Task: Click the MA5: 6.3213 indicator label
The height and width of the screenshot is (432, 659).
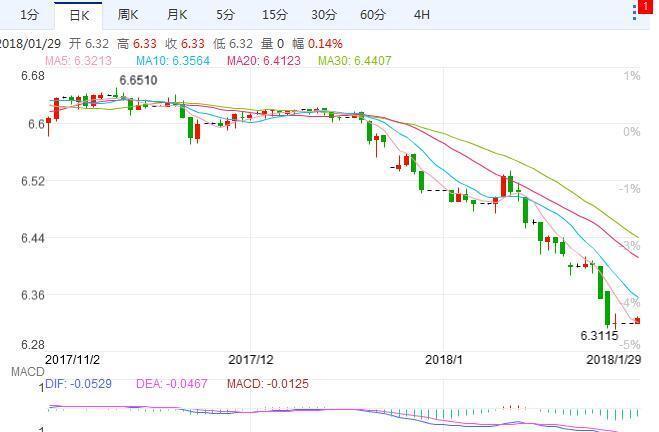Action: click(78, 61)
